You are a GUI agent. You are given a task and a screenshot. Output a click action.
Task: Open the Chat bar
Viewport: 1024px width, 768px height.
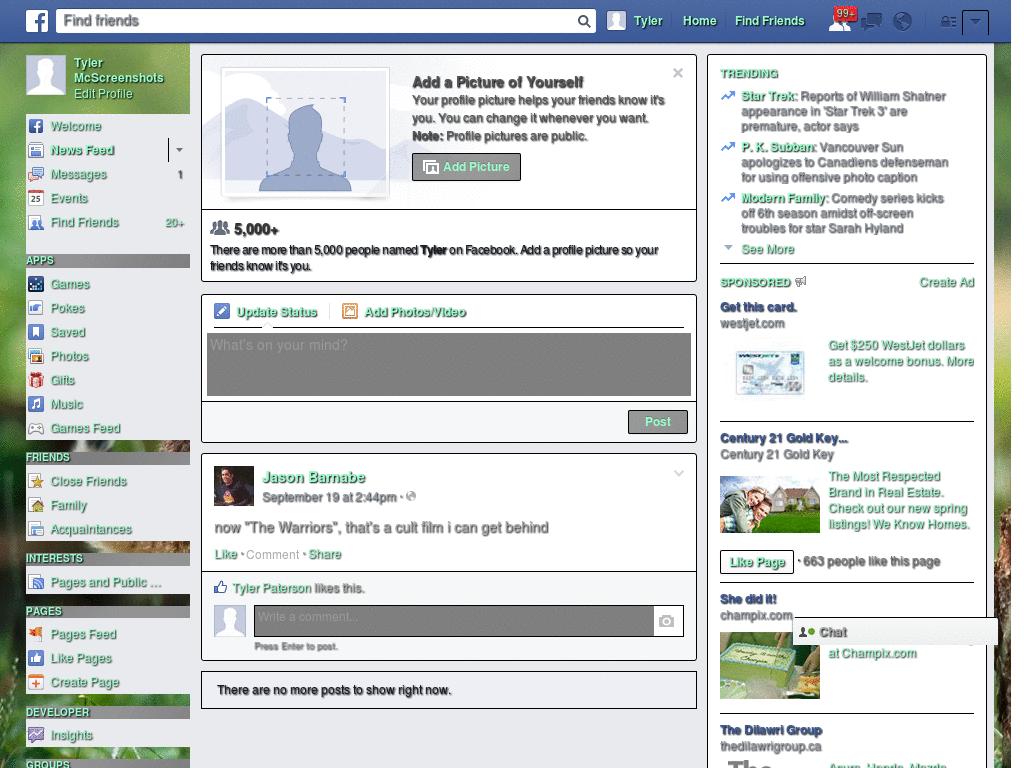895,632
